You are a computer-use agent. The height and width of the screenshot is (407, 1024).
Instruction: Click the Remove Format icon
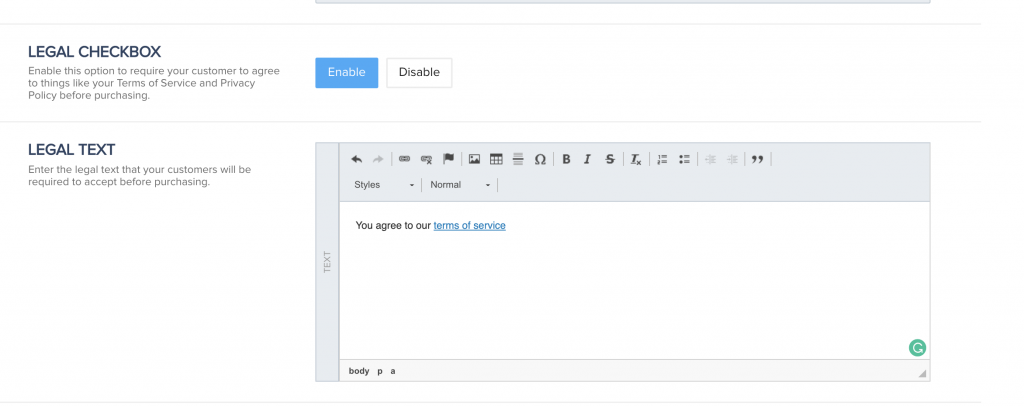(x=636, y=159)
